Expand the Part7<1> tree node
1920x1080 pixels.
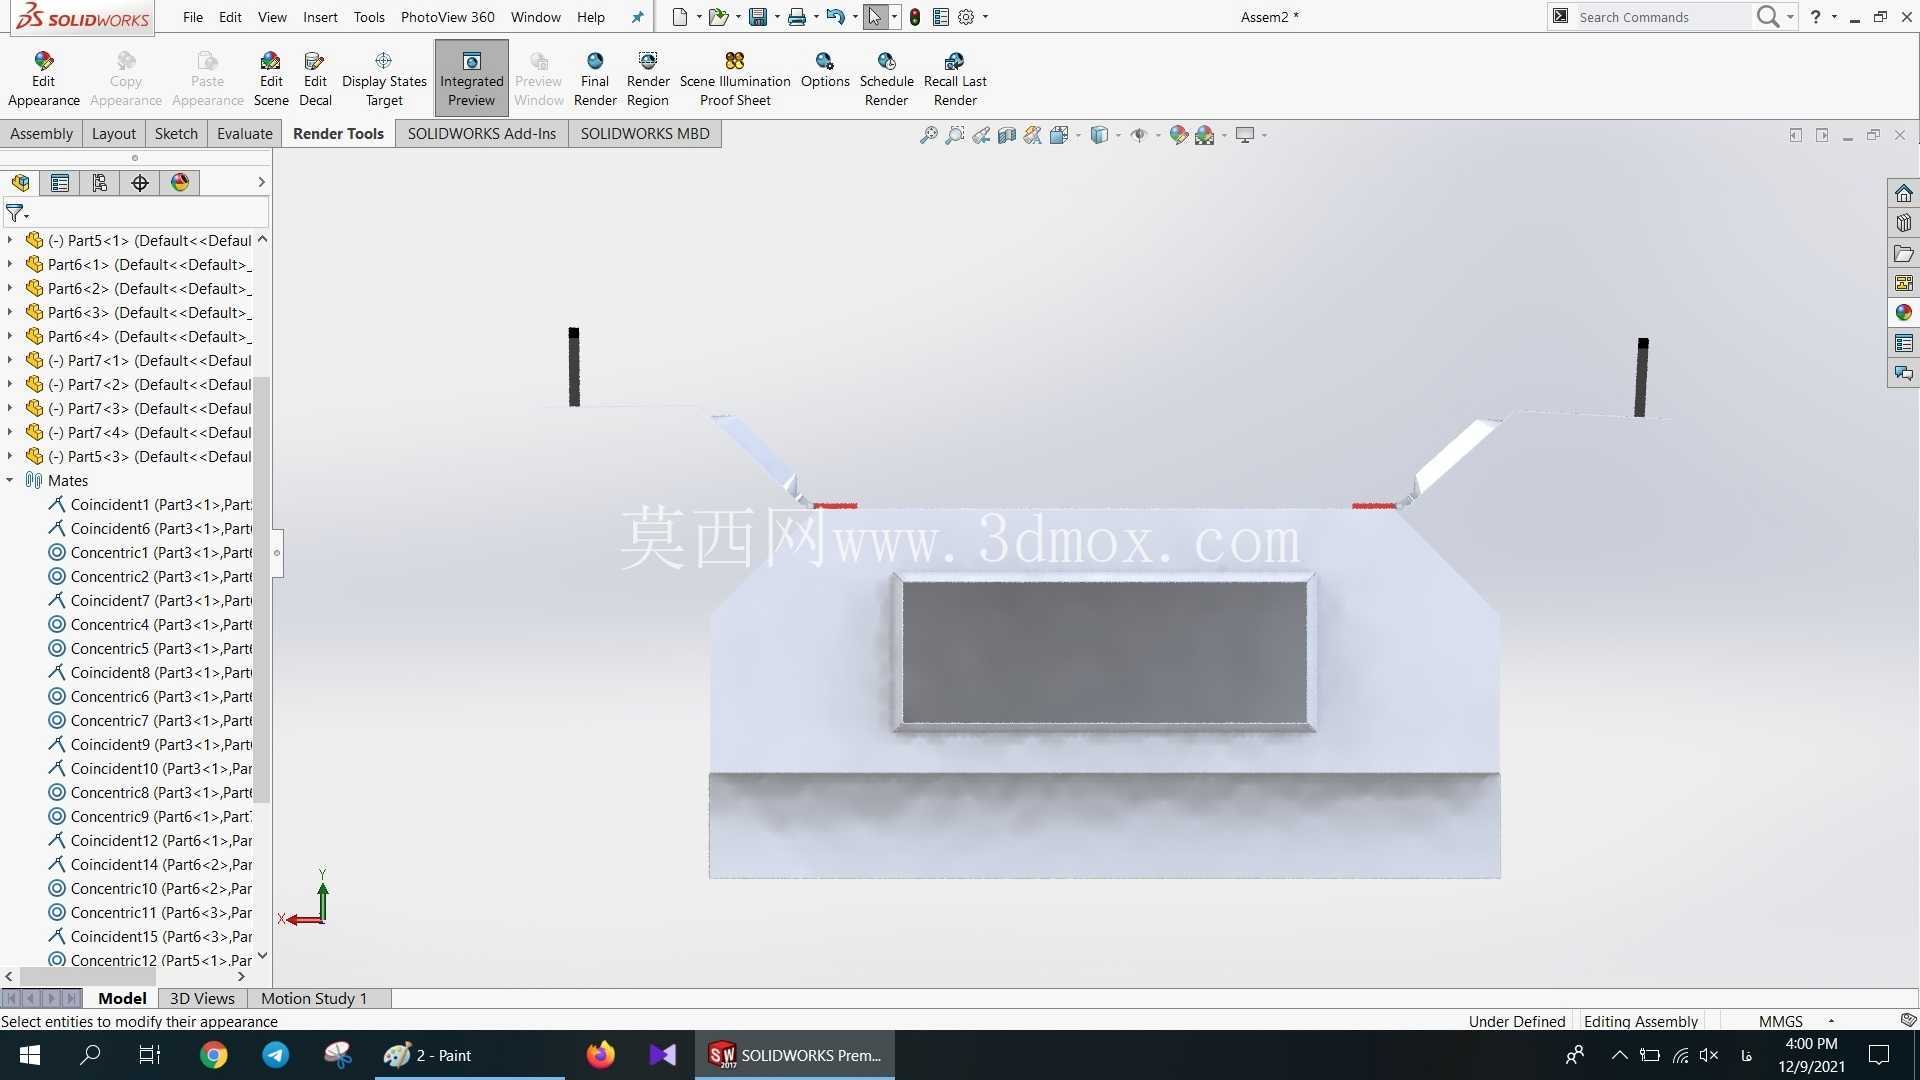click(x=10, y=360)
